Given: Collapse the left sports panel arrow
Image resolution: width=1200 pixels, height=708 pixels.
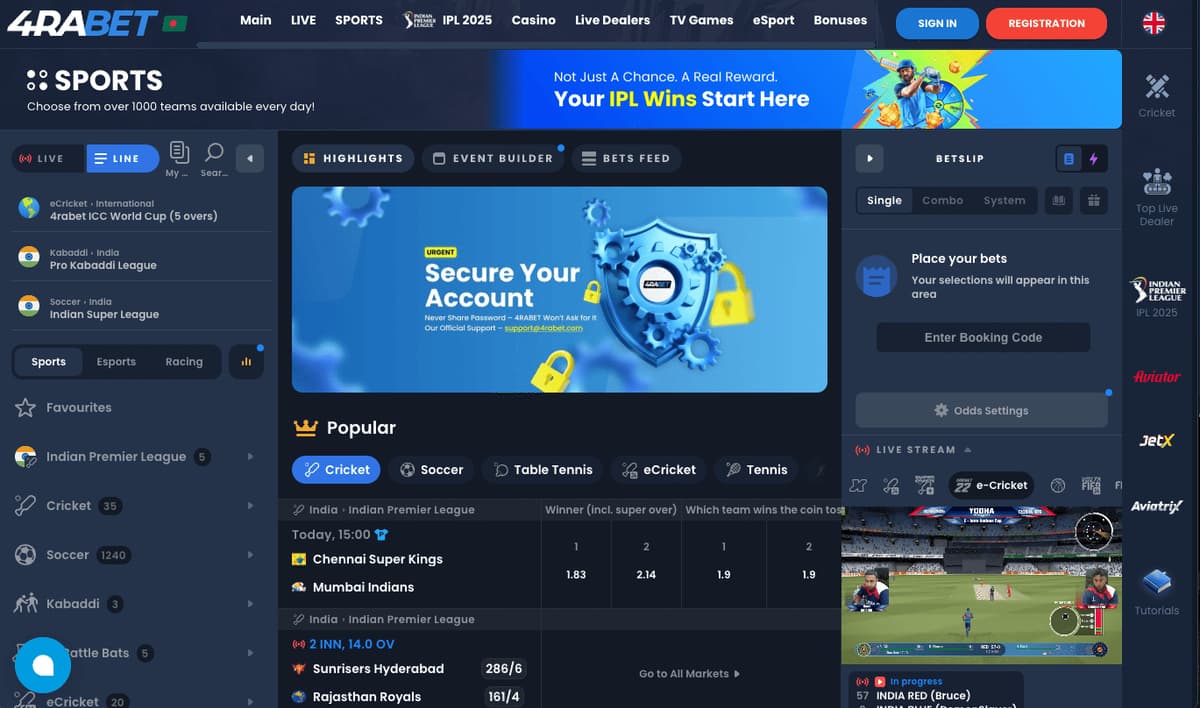Looking at the screenshot, I should (x=250, y=158).
